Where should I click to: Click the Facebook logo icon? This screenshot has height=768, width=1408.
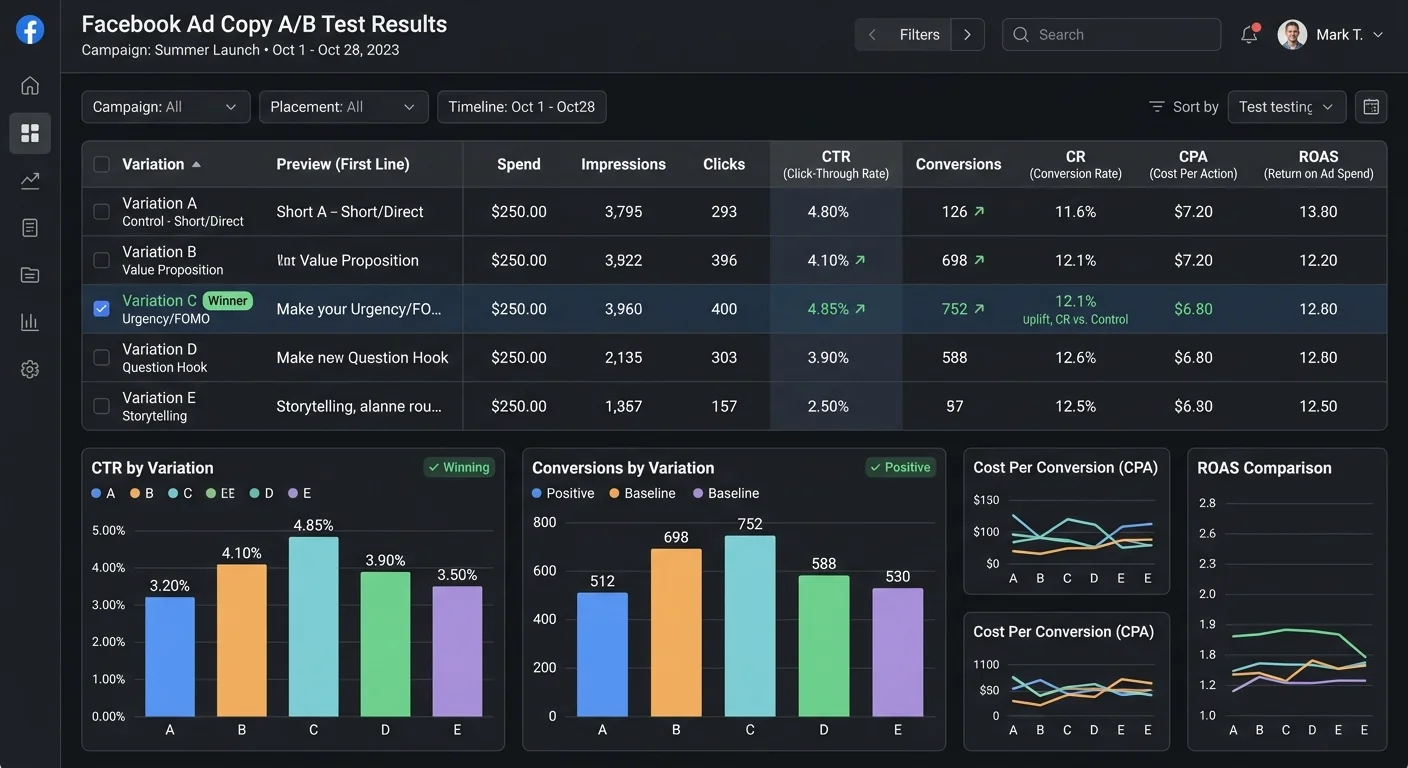tap(30, 30)
